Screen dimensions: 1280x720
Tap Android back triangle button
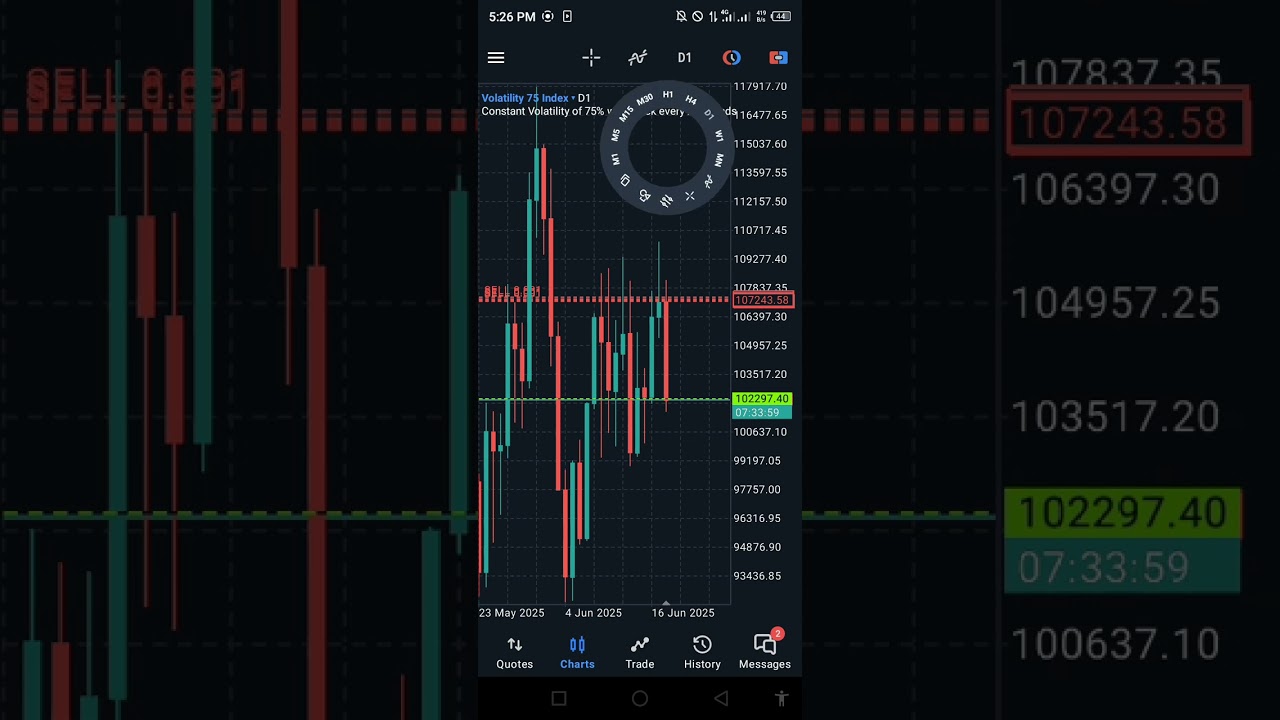point(721,698)
